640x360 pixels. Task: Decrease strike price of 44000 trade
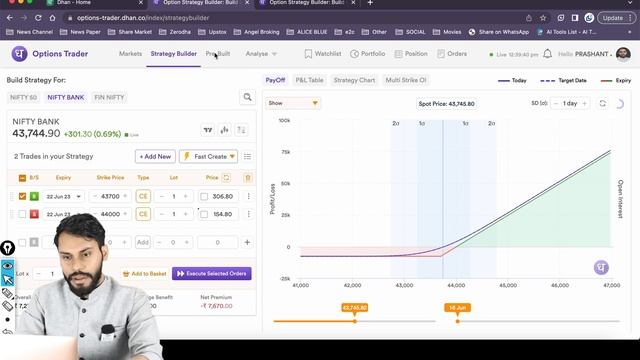(95, 214)
